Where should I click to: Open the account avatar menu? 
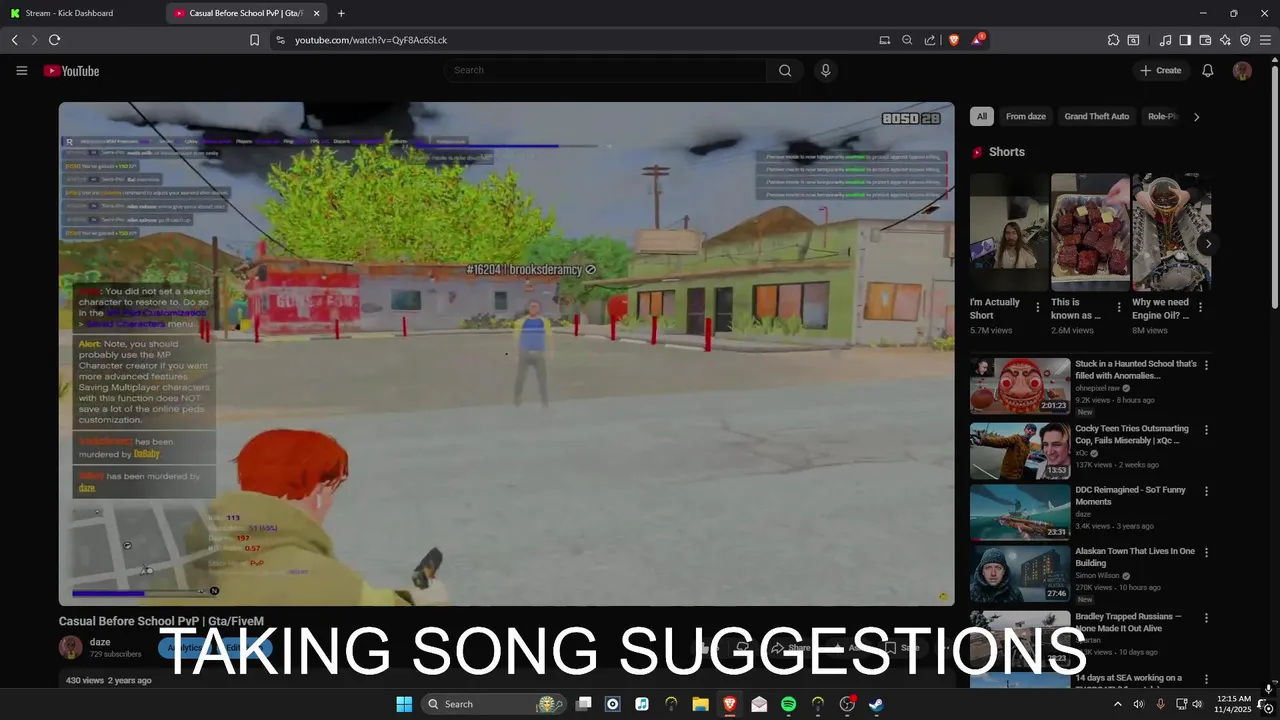coord(1242,70)
